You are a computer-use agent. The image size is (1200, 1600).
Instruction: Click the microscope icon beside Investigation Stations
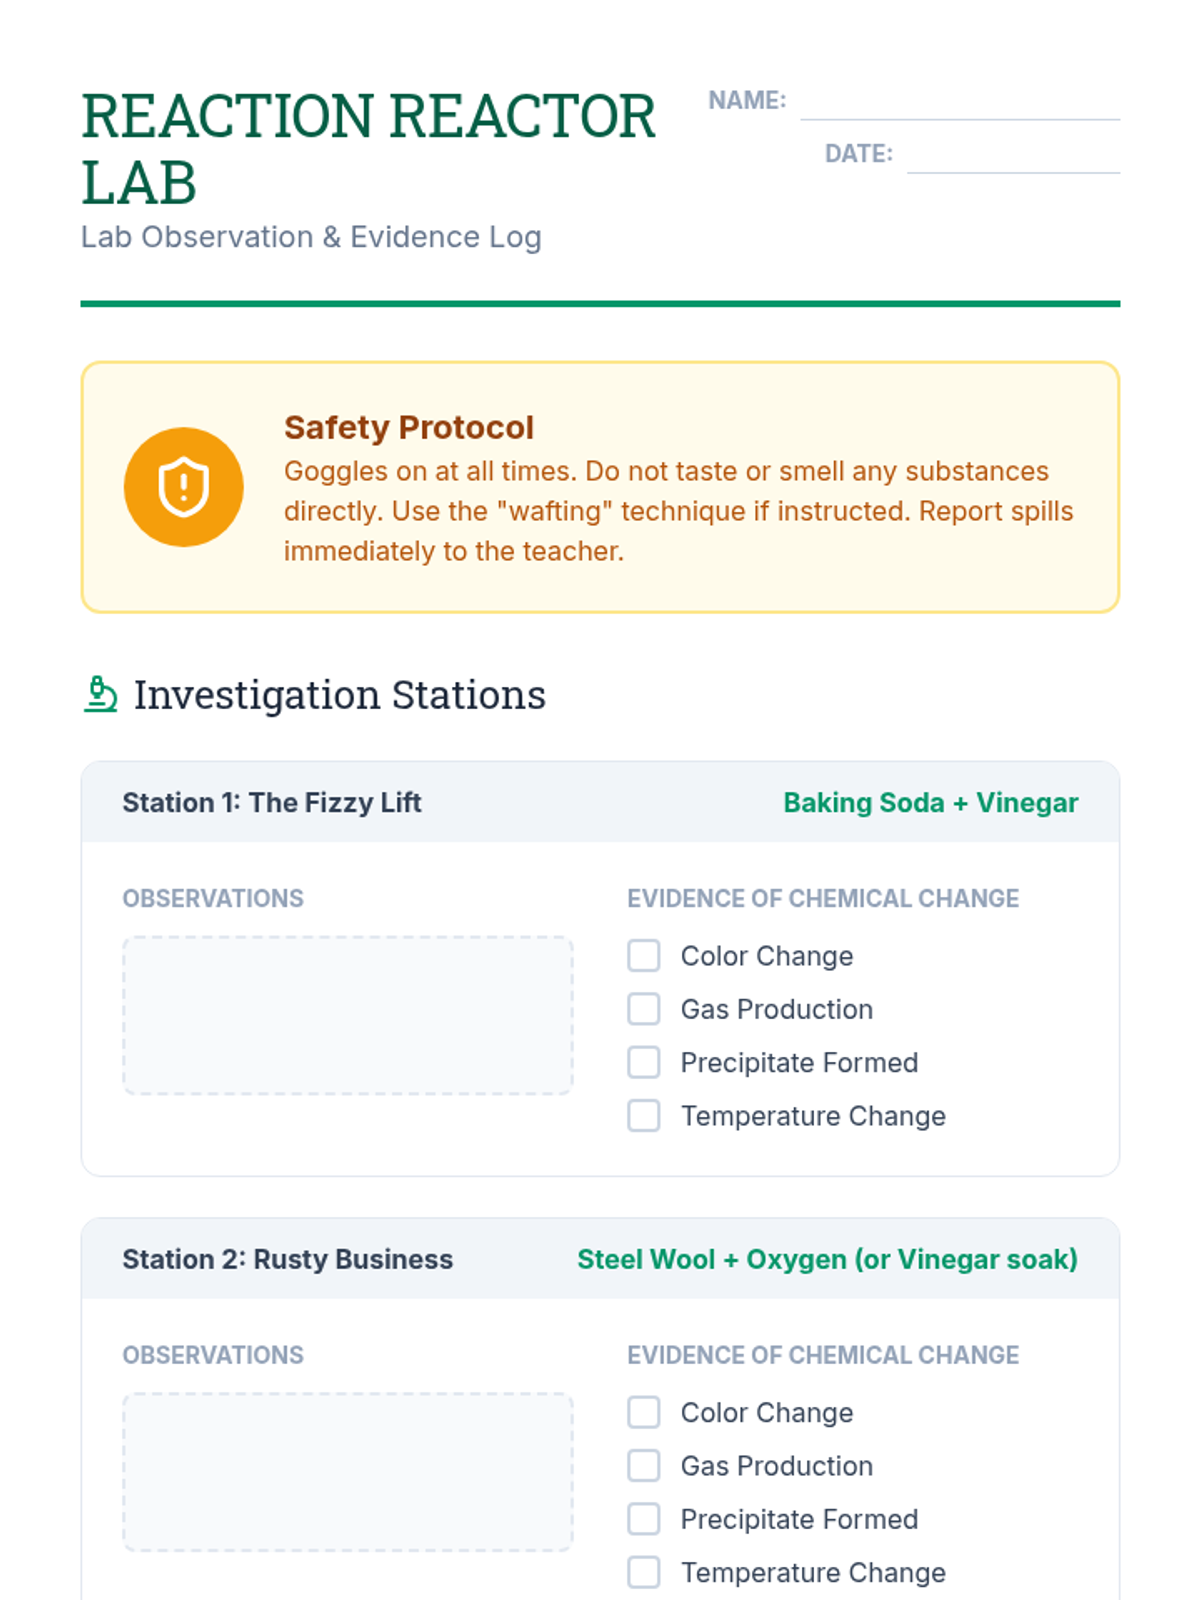tap(100, 694)
